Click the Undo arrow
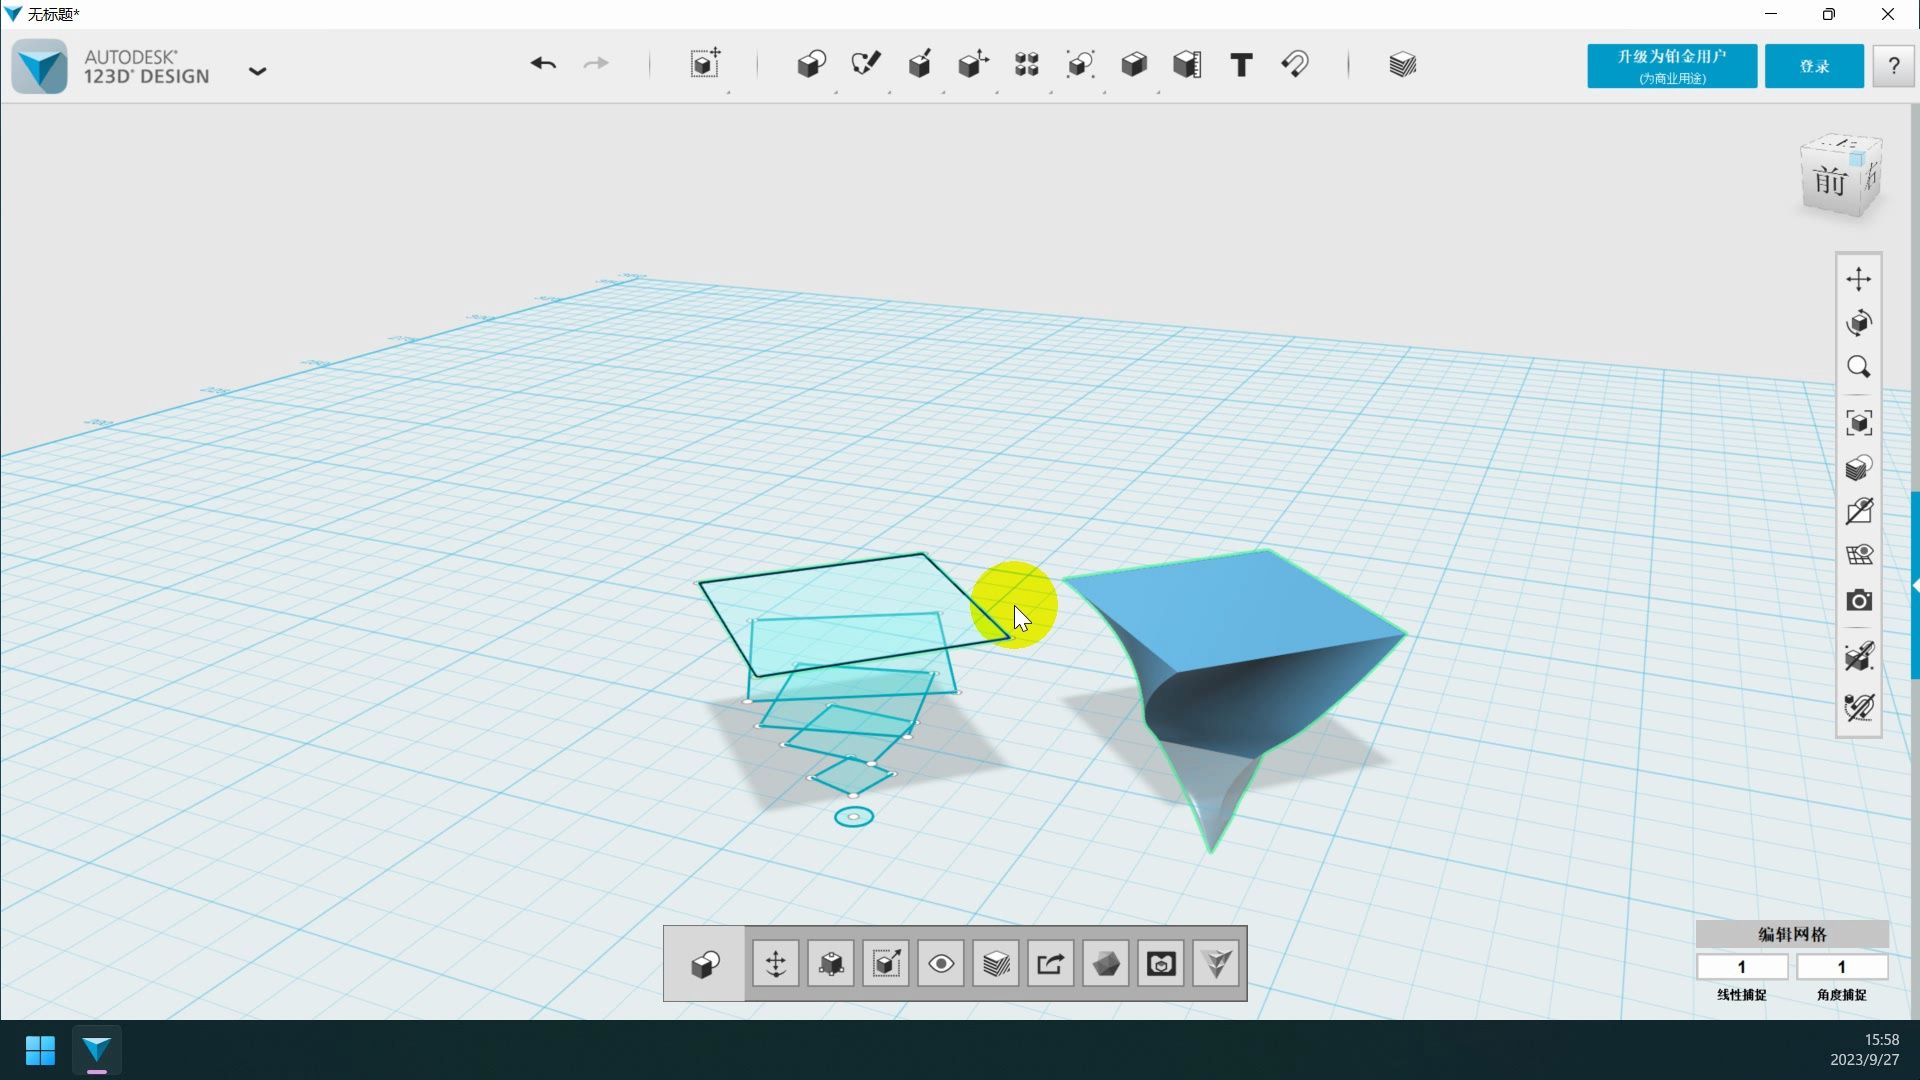Screen dimensions: 1920x1080 click(543, 65)
